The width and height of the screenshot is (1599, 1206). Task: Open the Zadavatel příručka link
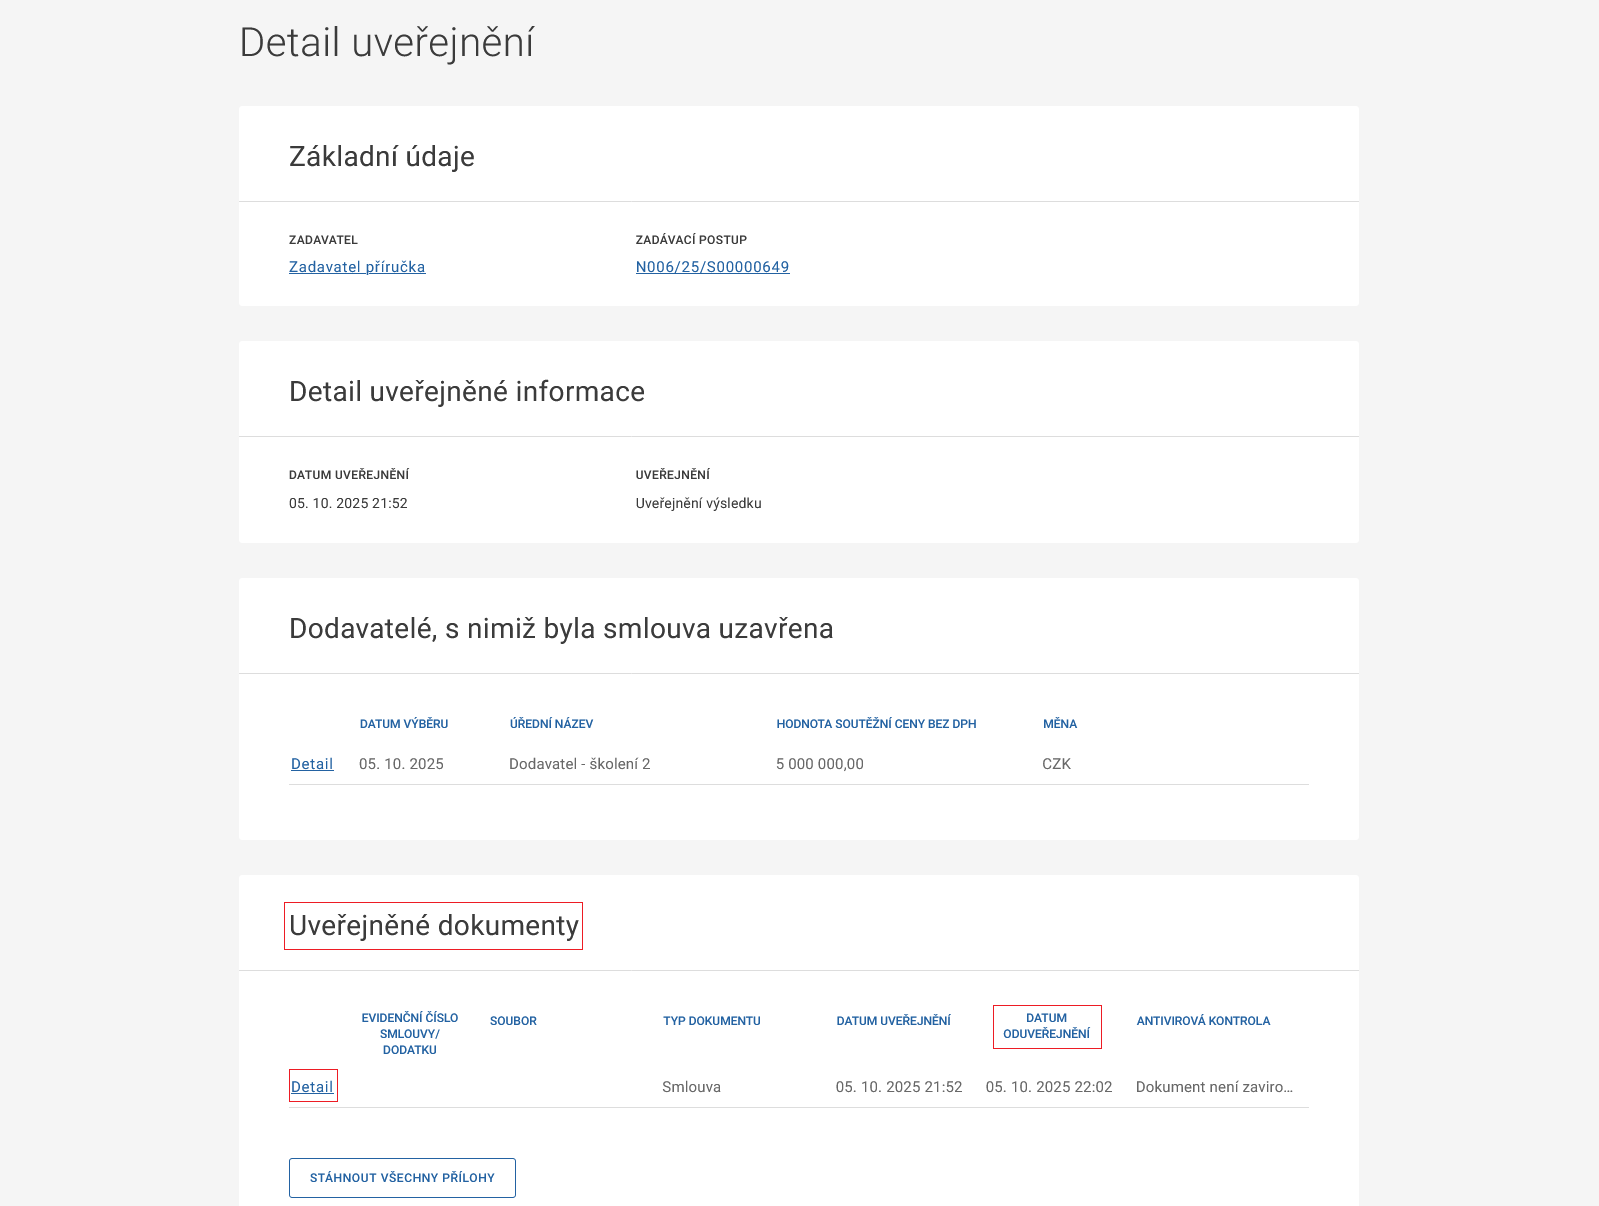(x=357, y=267)
